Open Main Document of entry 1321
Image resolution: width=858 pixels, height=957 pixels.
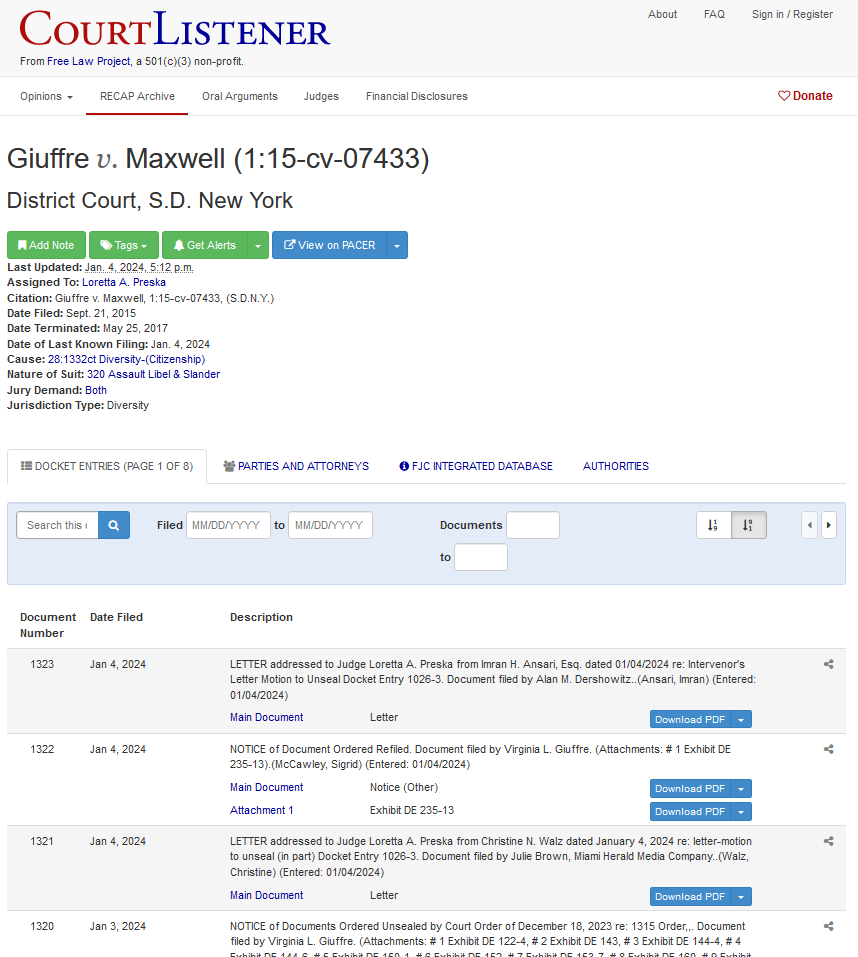point(266,895)
